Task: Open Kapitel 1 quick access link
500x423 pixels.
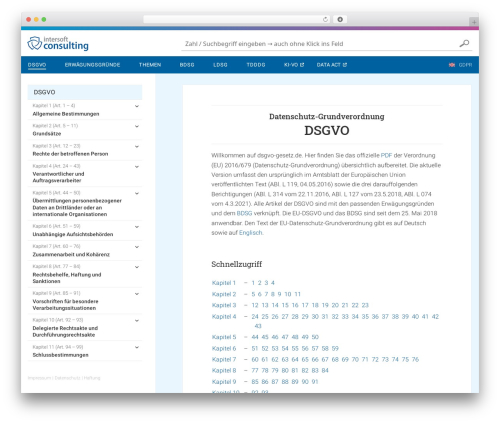Action: click(x=224, y=283)
